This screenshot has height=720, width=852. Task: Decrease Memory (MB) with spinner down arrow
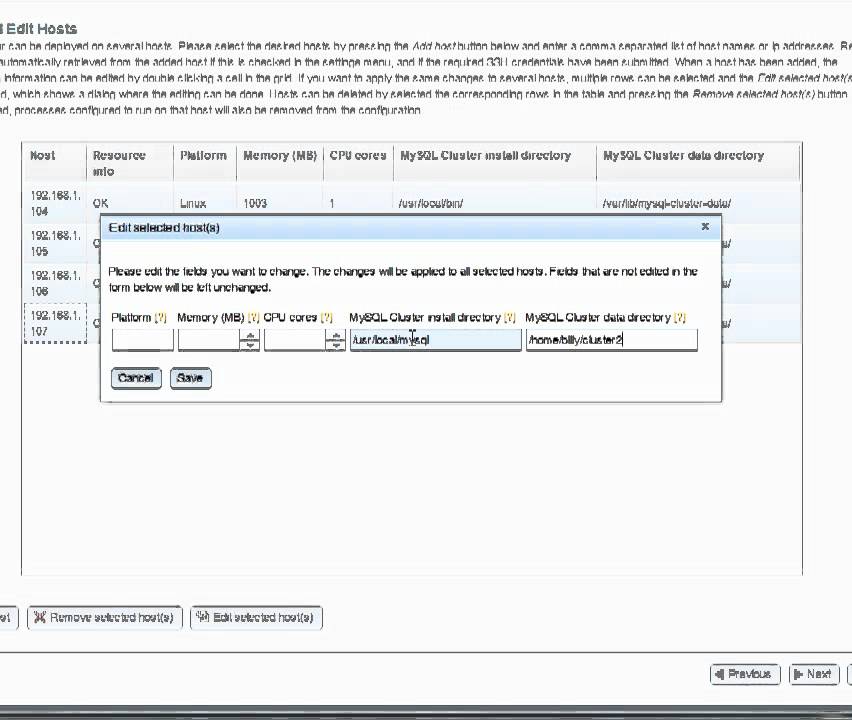[x=250, y=345]
